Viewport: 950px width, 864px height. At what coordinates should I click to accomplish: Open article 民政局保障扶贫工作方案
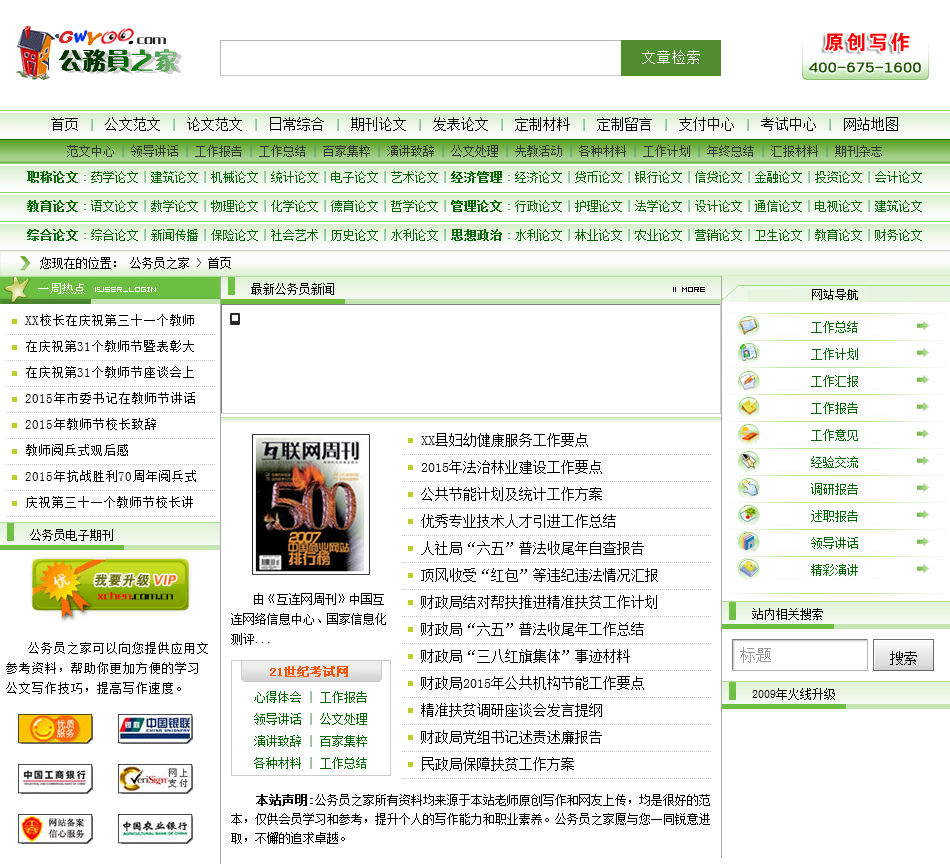tap(497, 764)
